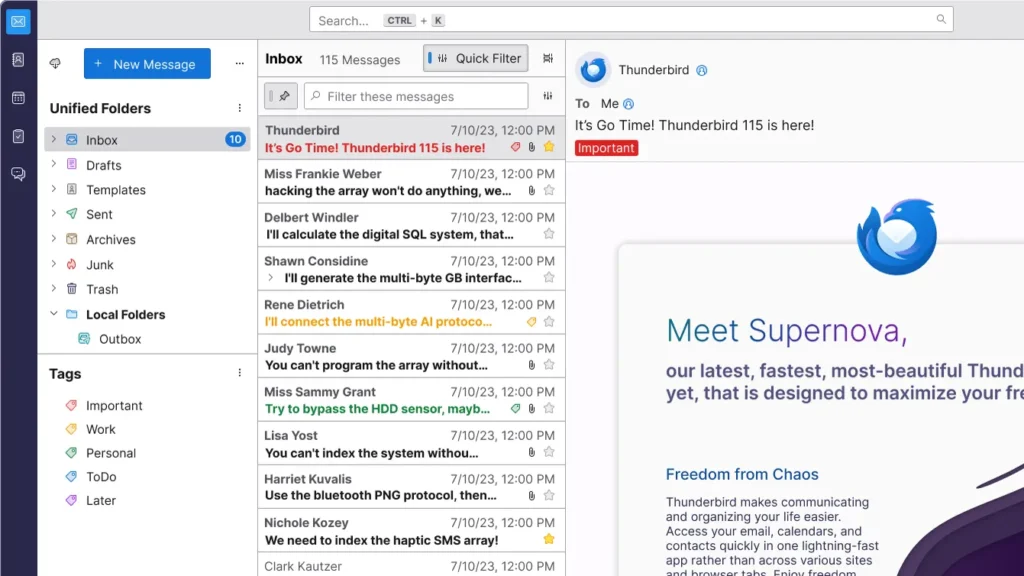Screen dimensions: 1024x576
Task: Open the Address Book space icon
Action: [x=18, y=59]
